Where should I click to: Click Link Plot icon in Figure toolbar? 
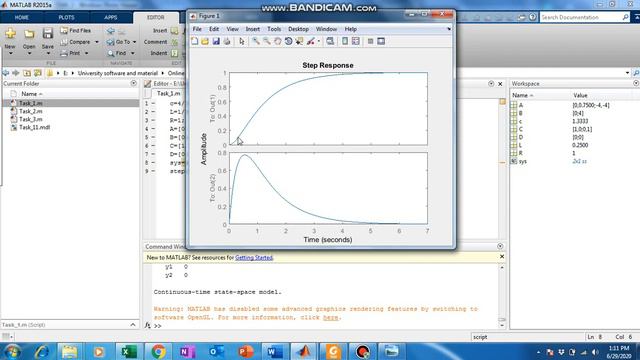[x=330, y=41]
